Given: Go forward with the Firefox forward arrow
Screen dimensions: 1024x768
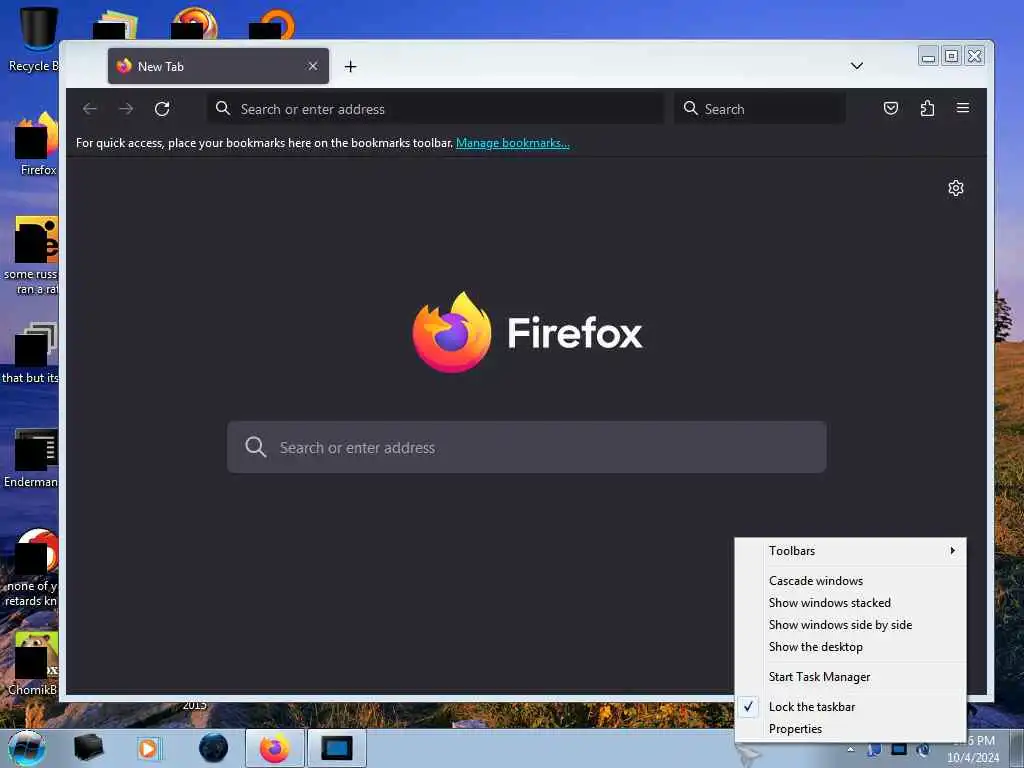Looking at the screenshot, I should pos(126,108).
